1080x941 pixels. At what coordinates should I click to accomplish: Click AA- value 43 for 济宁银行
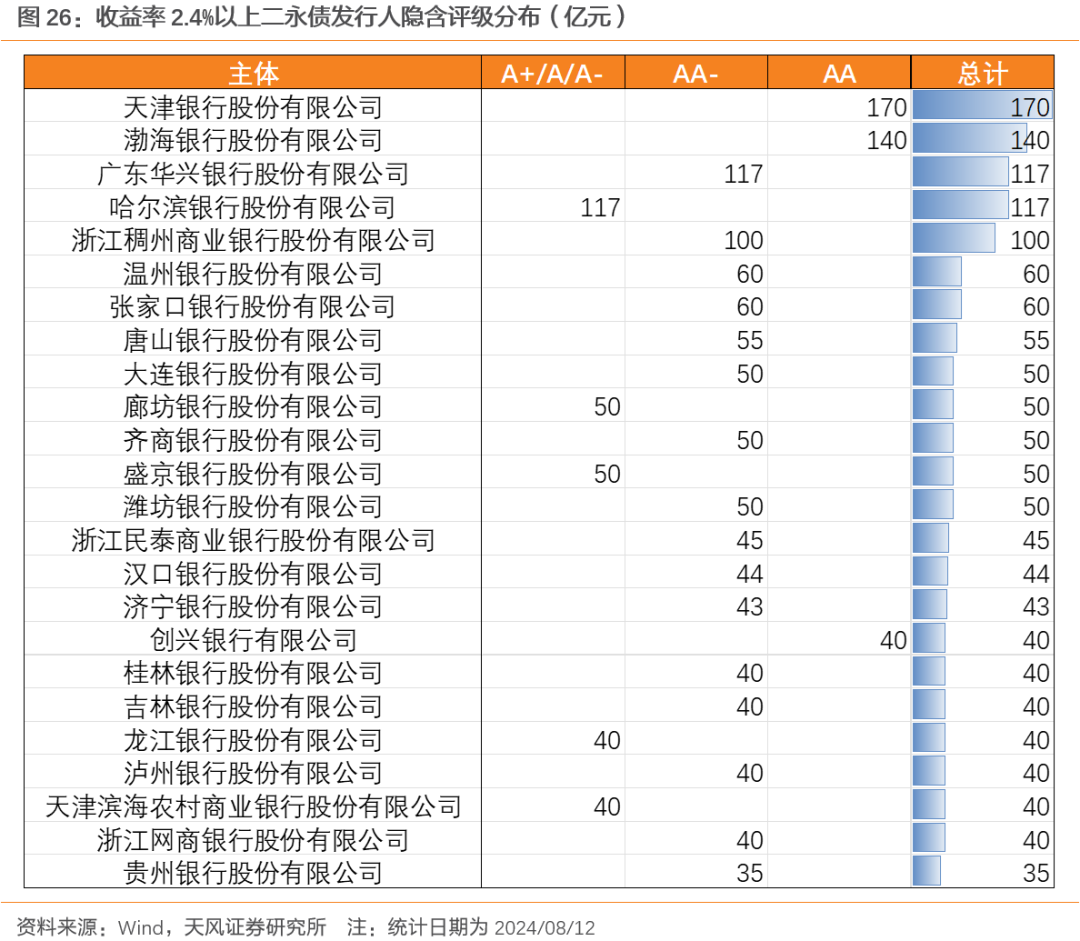[x=749, y=607]
